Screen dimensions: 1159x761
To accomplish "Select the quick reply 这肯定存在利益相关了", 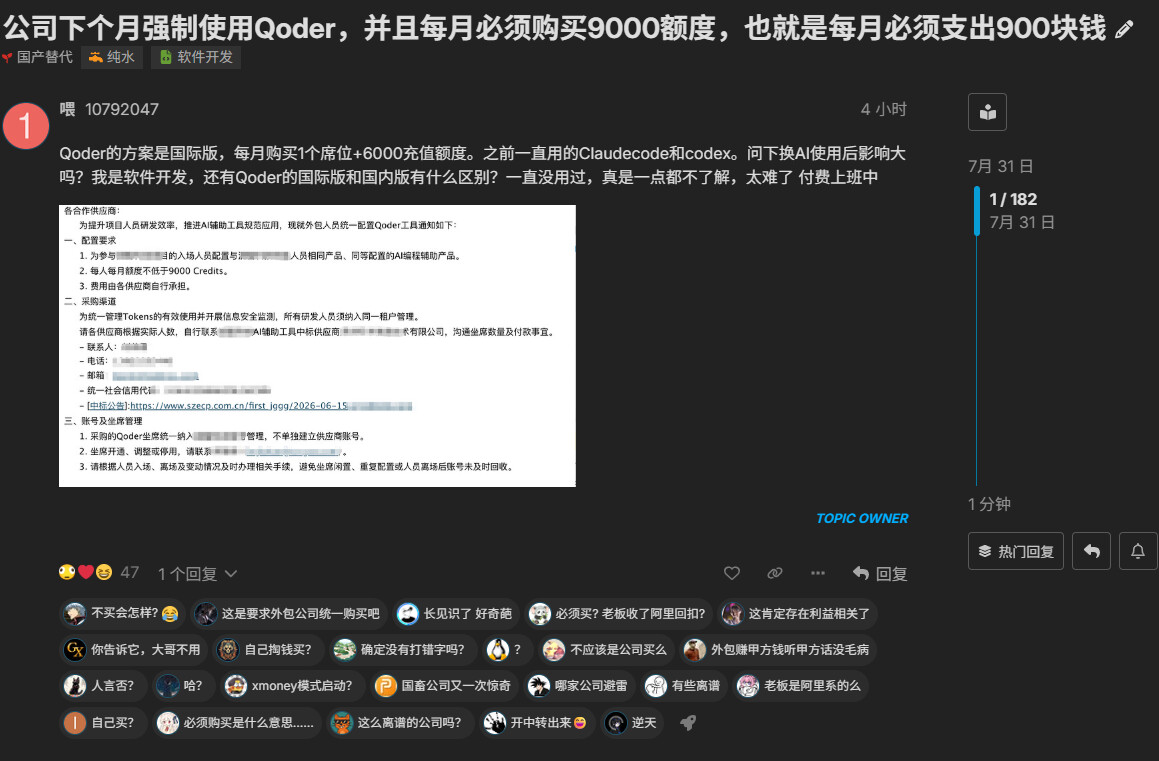I will (x=798, y=613).
